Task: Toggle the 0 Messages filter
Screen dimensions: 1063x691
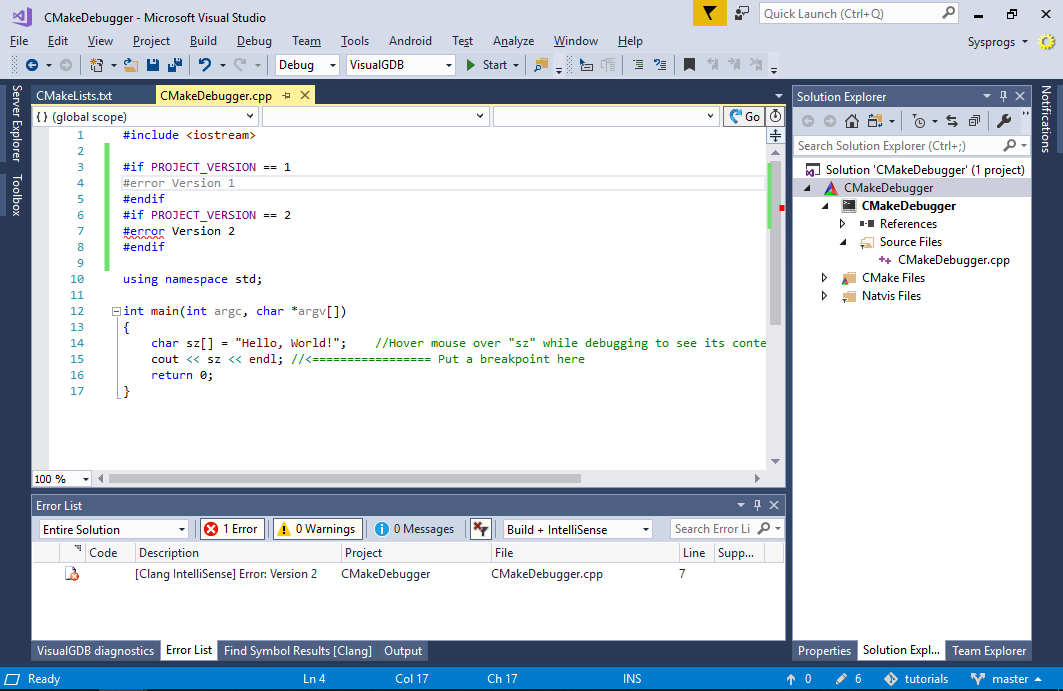Action: (415, 529)
